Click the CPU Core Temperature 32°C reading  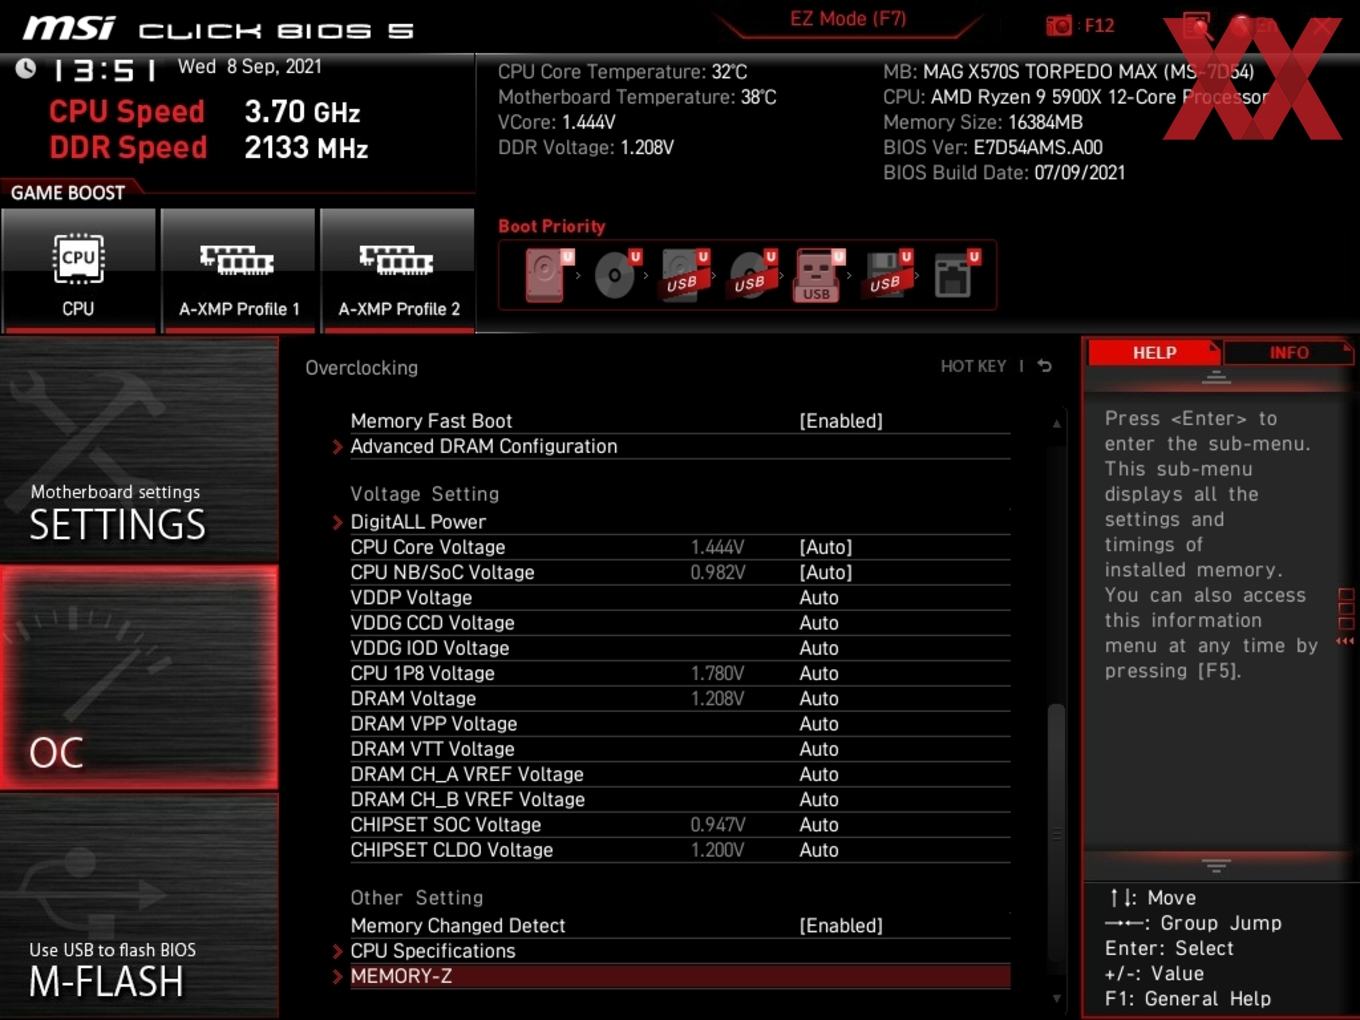pyautogui.click(x=623, y=72)
